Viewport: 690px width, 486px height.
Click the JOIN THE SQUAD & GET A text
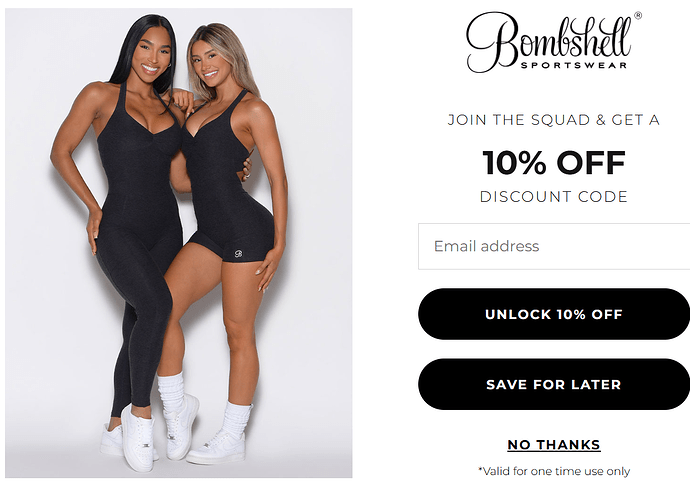click(x=554, y=120)
